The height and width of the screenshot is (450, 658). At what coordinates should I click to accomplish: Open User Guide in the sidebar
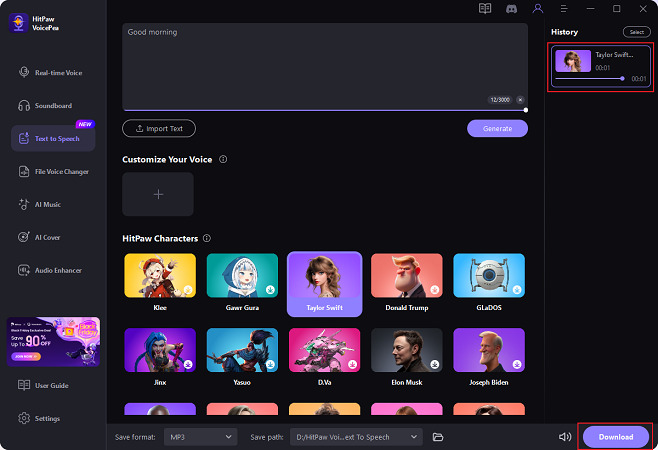click(53, 385)
